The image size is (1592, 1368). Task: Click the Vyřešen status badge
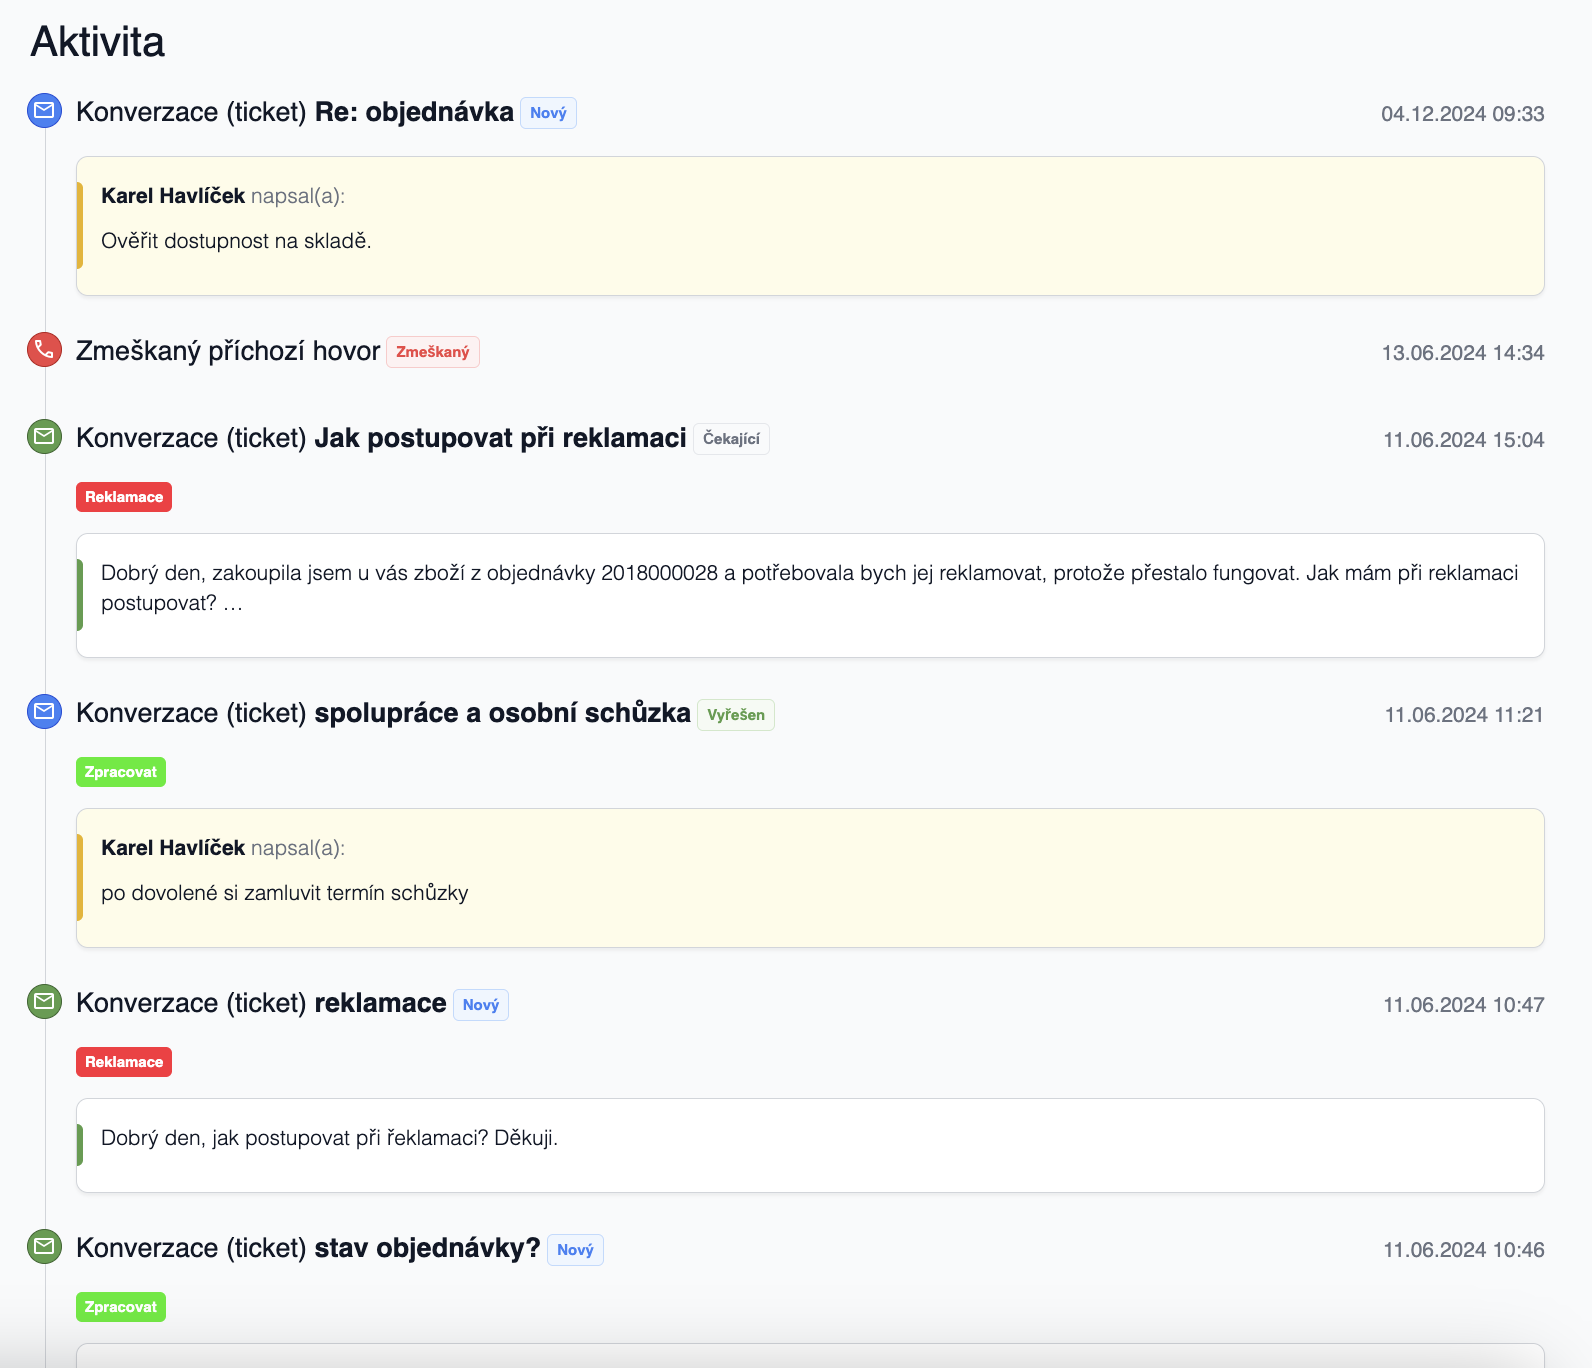click(735, 715)
